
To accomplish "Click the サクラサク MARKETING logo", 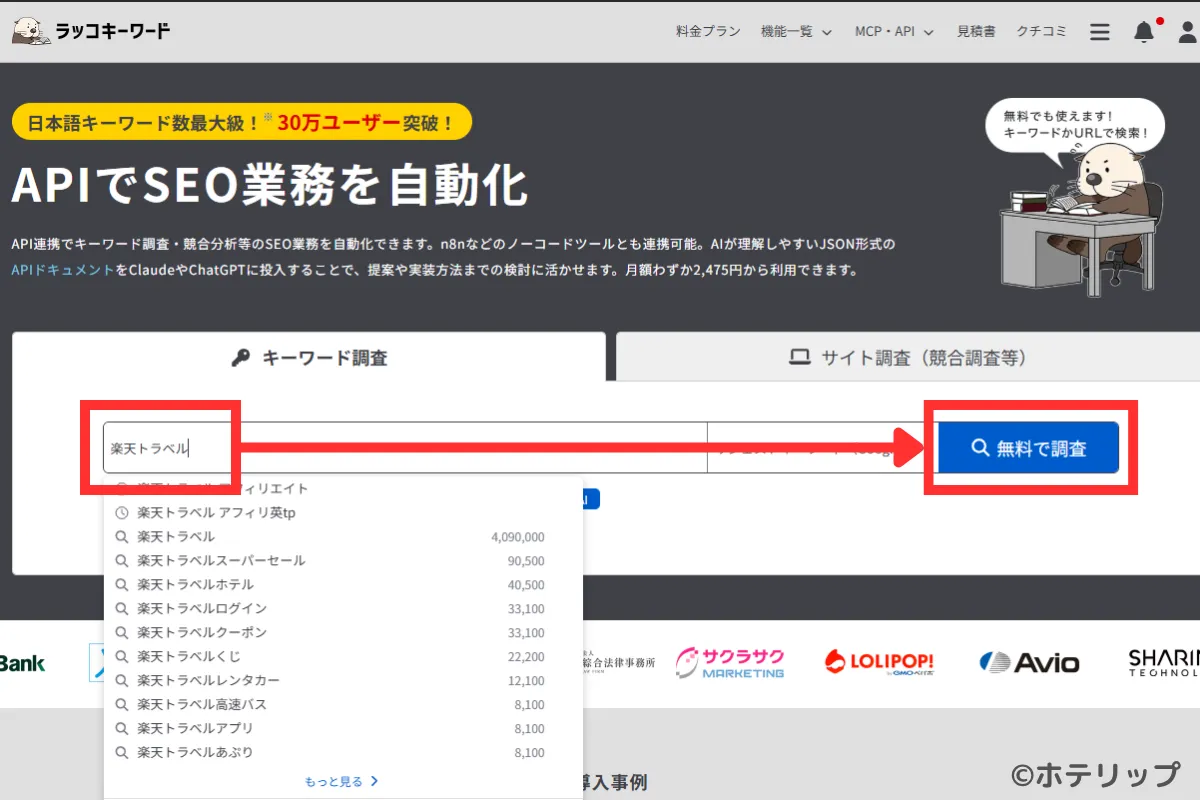I will tap(730, 662).
